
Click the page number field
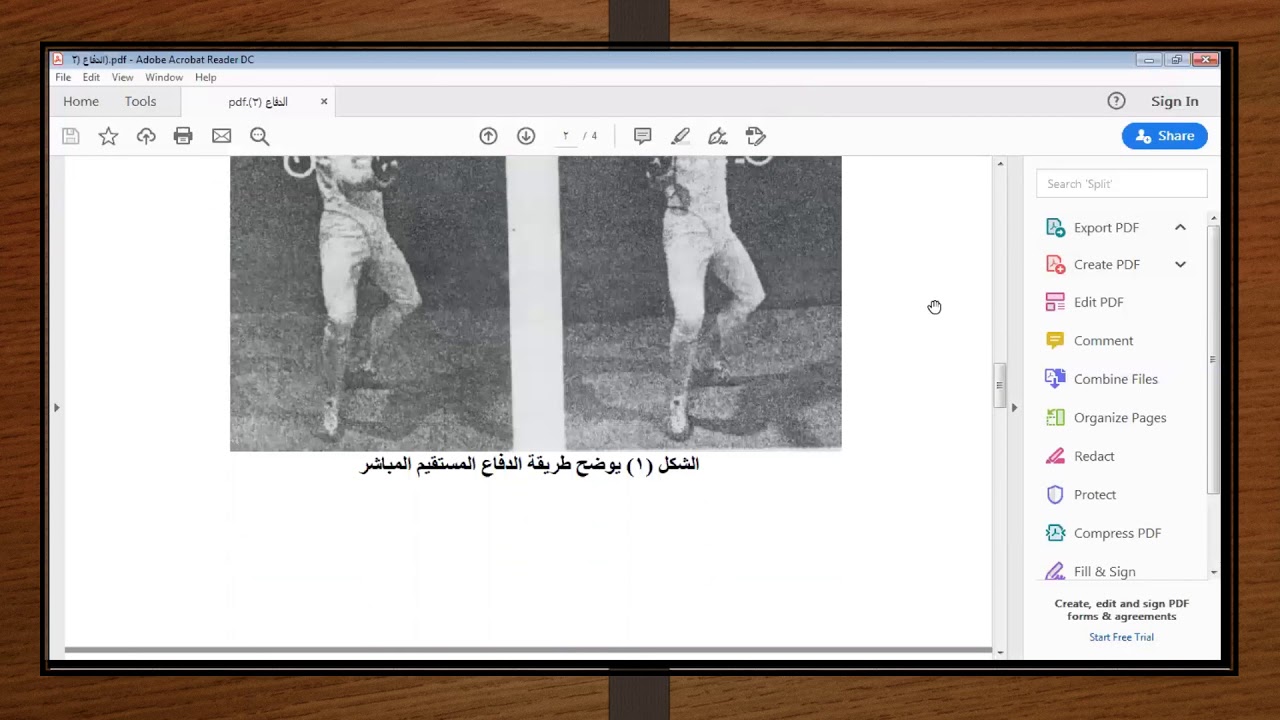[565, 136]
